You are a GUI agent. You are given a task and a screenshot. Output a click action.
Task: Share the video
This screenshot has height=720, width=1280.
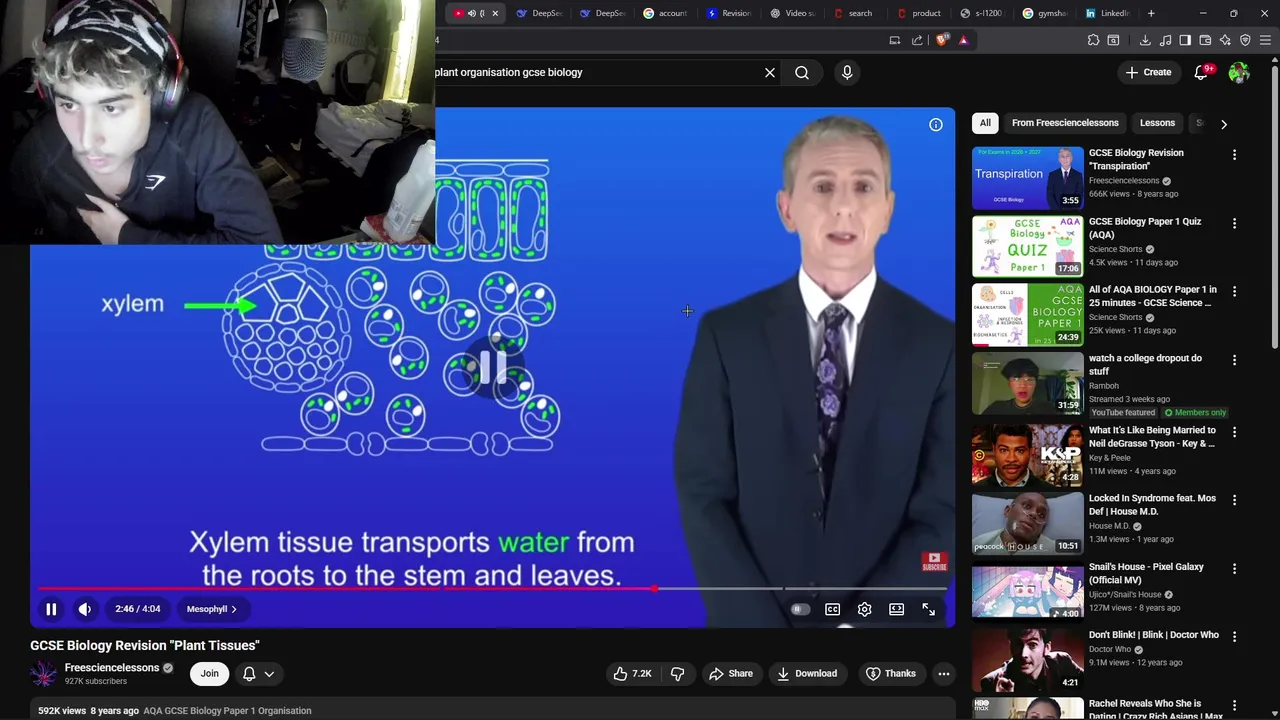(x=730, y=674)
